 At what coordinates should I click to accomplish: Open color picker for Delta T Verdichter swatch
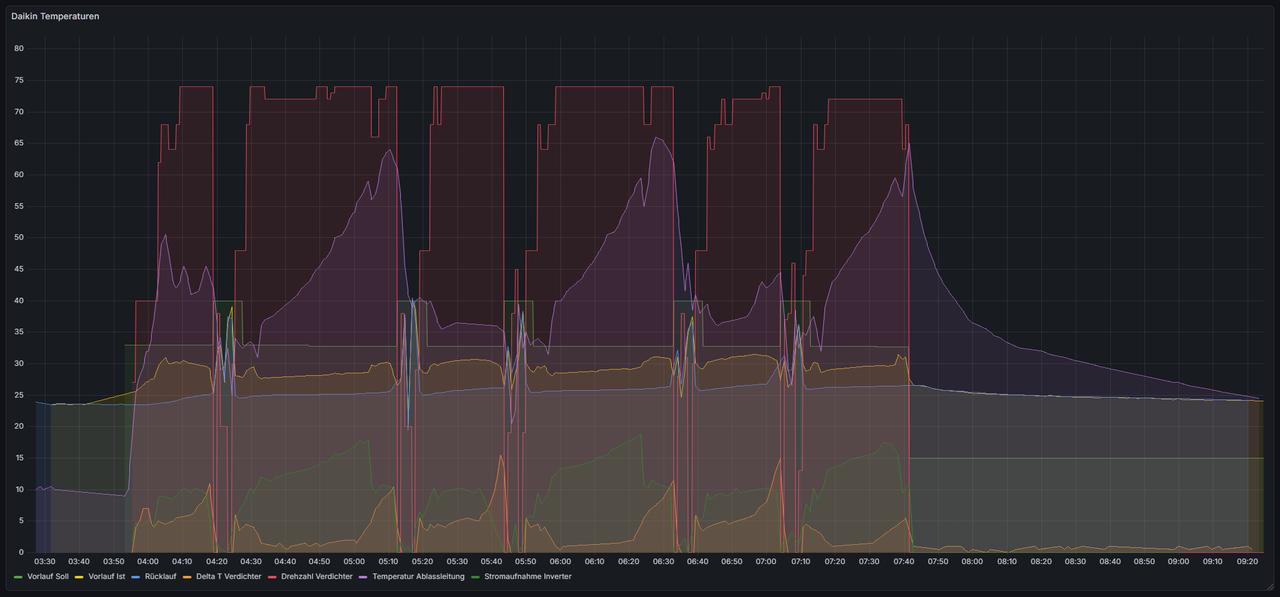(189, 577)
